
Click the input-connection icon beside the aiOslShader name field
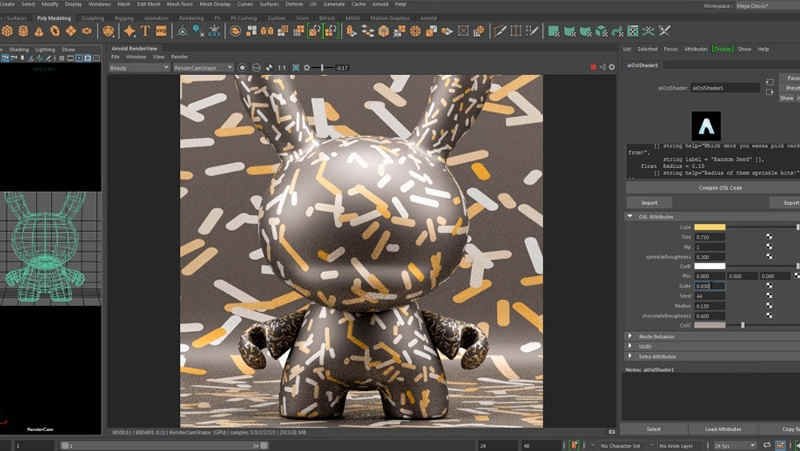(770, 82)
